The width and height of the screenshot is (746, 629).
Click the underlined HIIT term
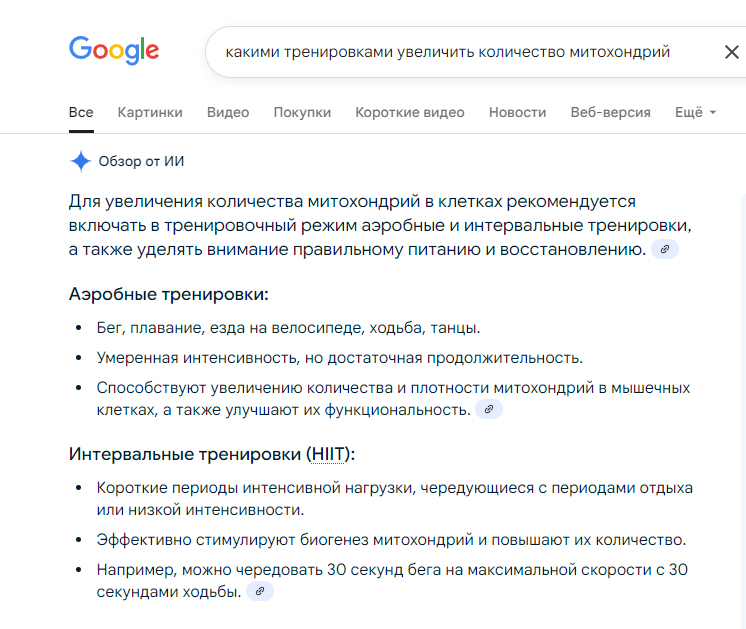(327, 454)
